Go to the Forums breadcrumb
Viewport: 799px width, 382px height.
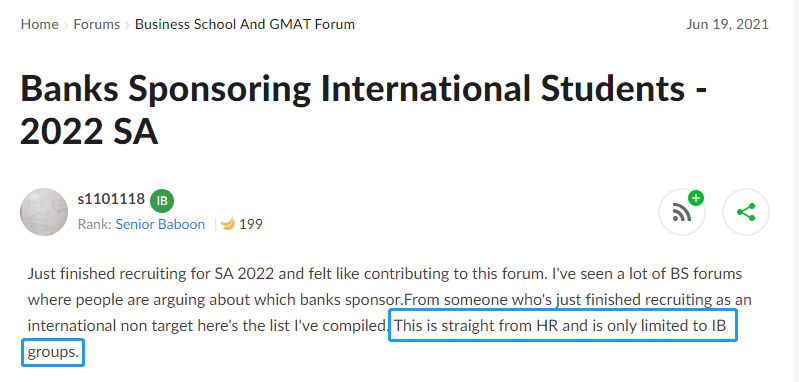(97, 24)
